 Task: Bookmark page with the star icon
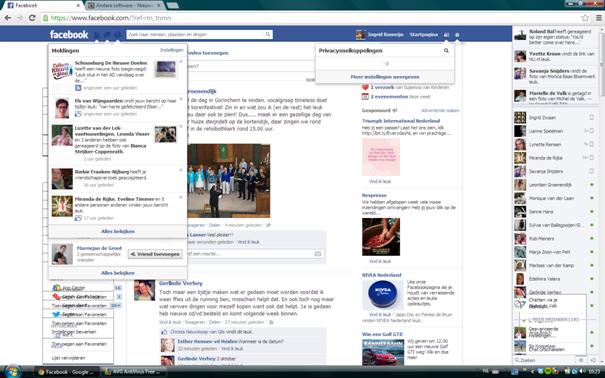[x=585, y=18]
